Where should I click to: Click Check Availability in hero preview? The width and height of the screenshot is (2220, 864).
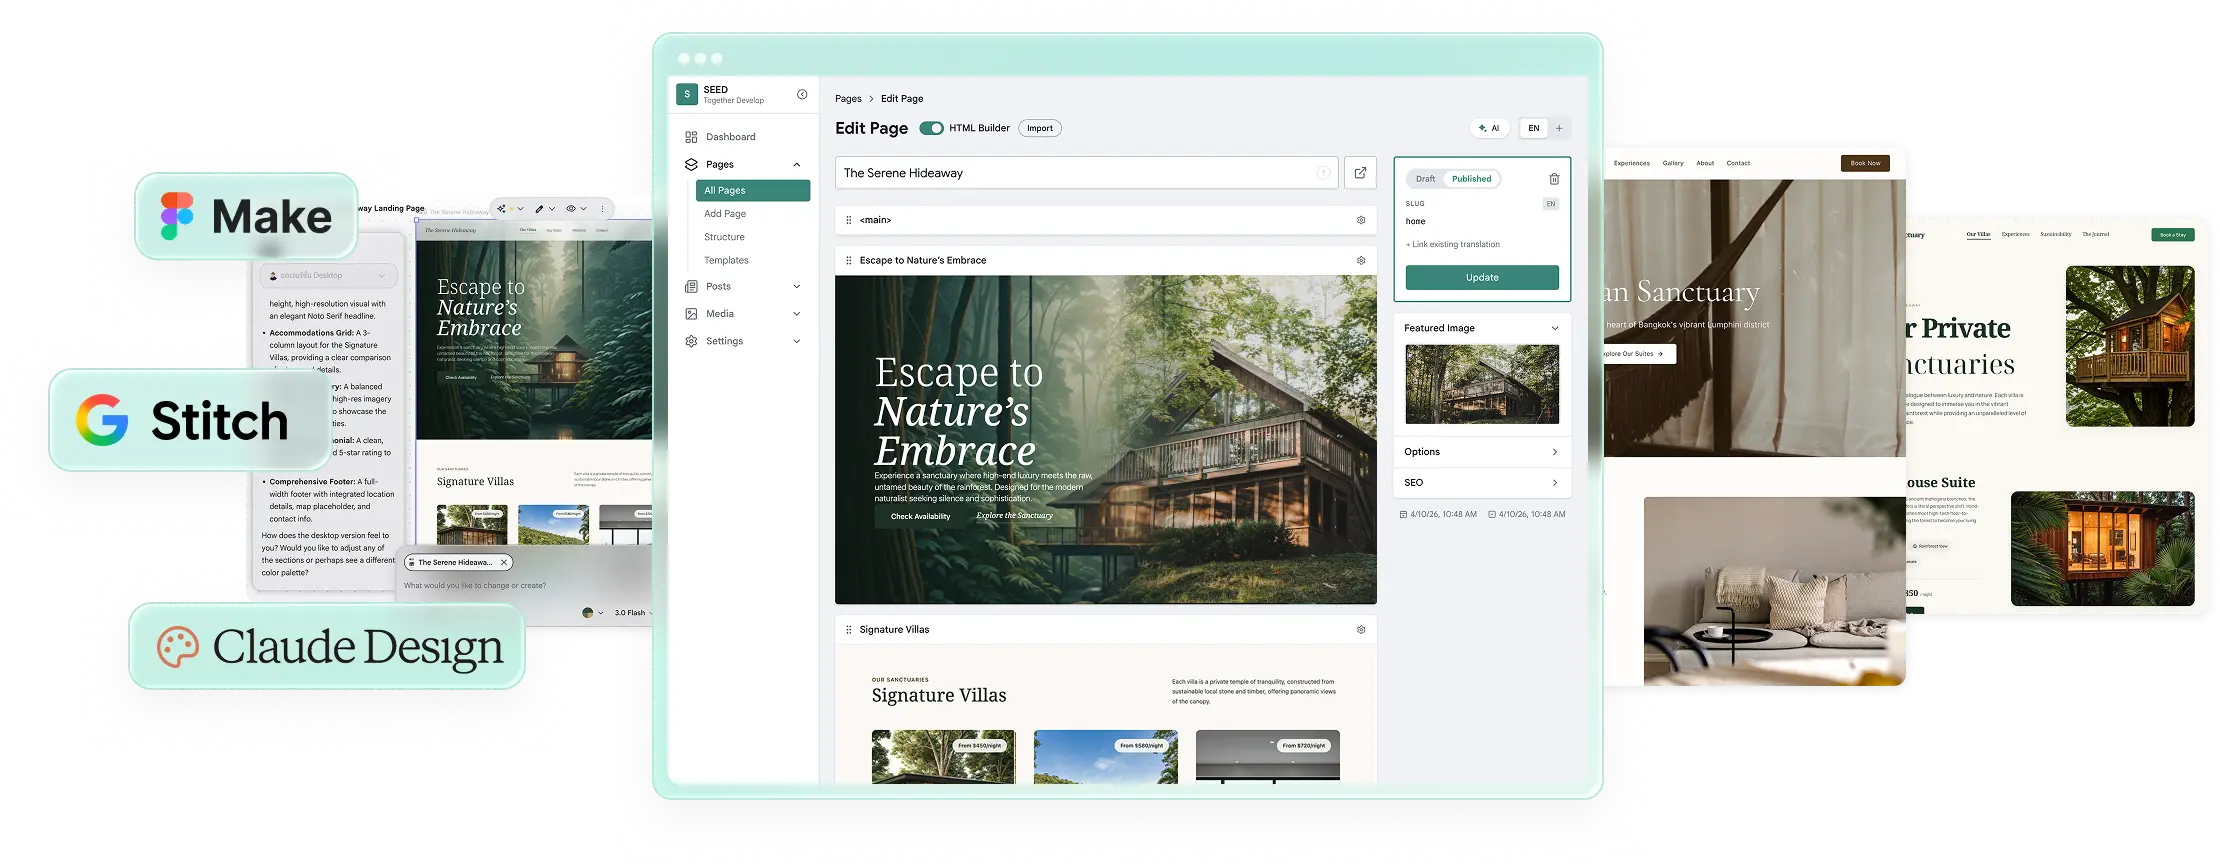(920, 516)
